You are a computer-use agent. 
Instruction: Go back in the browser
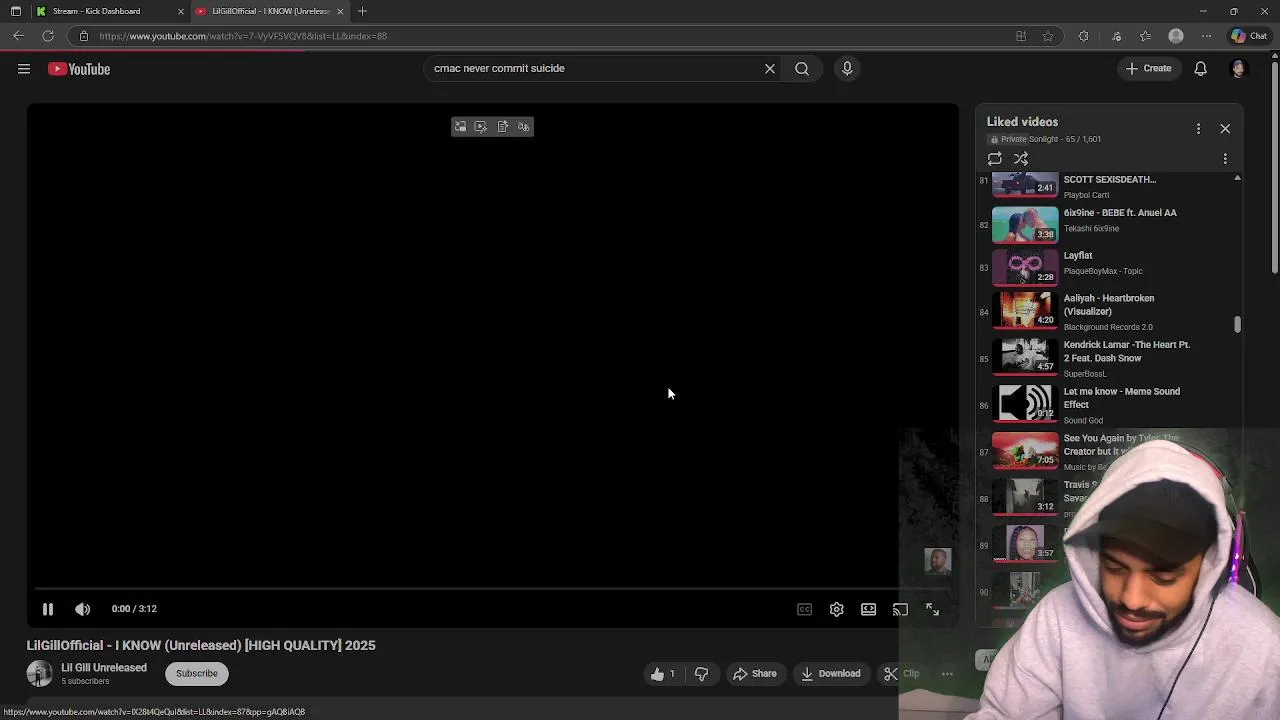pyautogui.click(x=18, y=36)
